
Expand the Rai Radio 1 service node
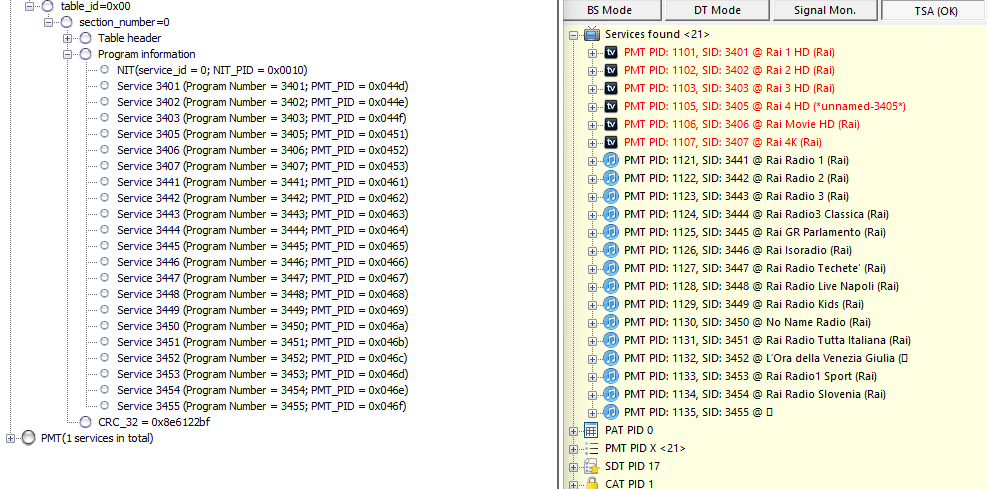(592, 161)
